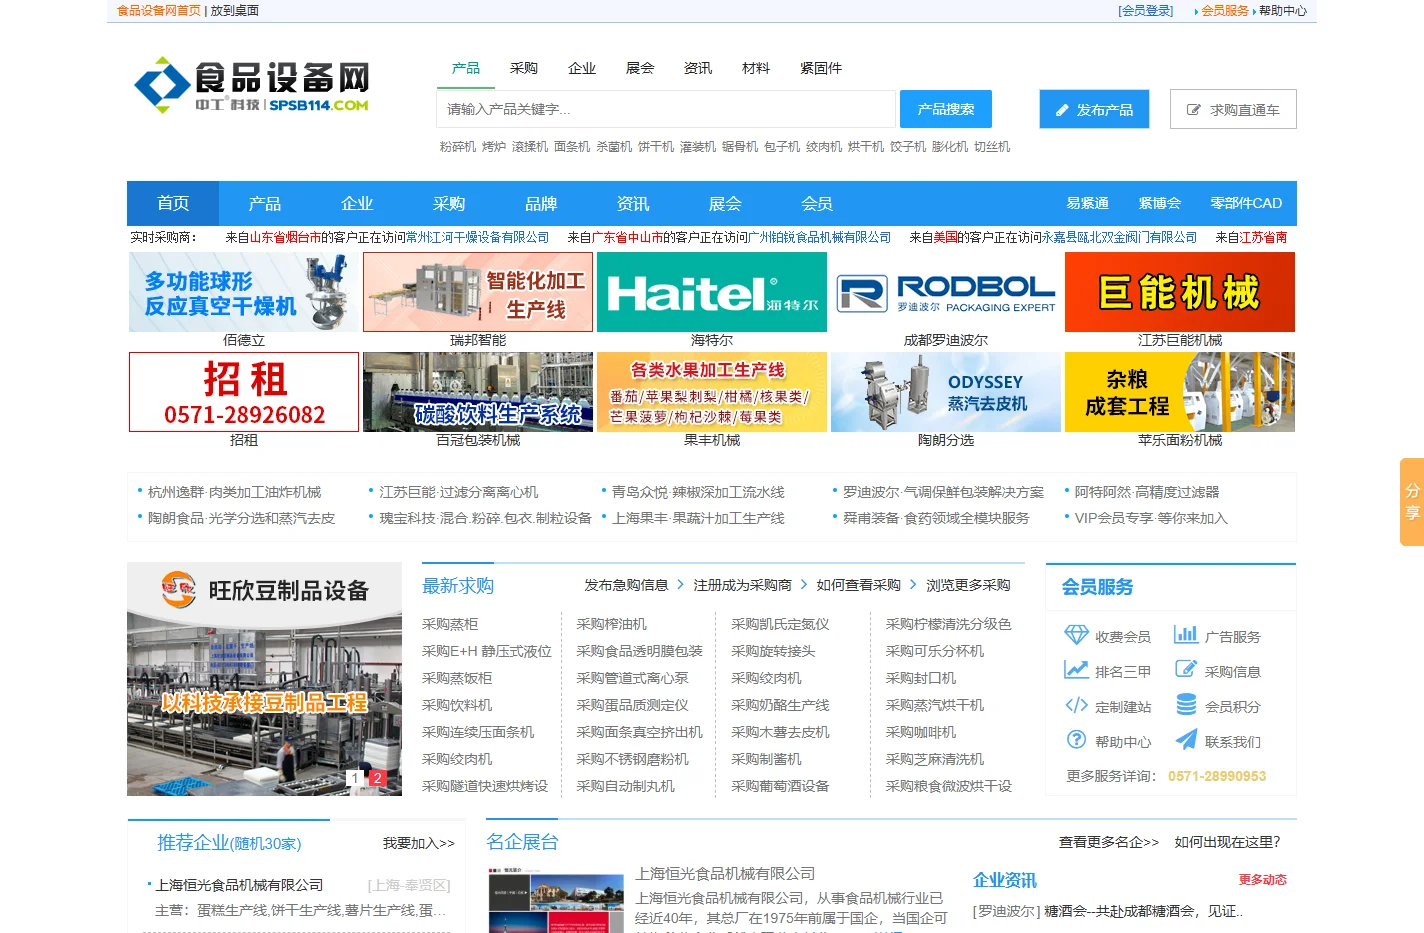Click the diamond icon beside 收费会员
Screen dimensions: 1424x933
click(x=1076, y=635)
